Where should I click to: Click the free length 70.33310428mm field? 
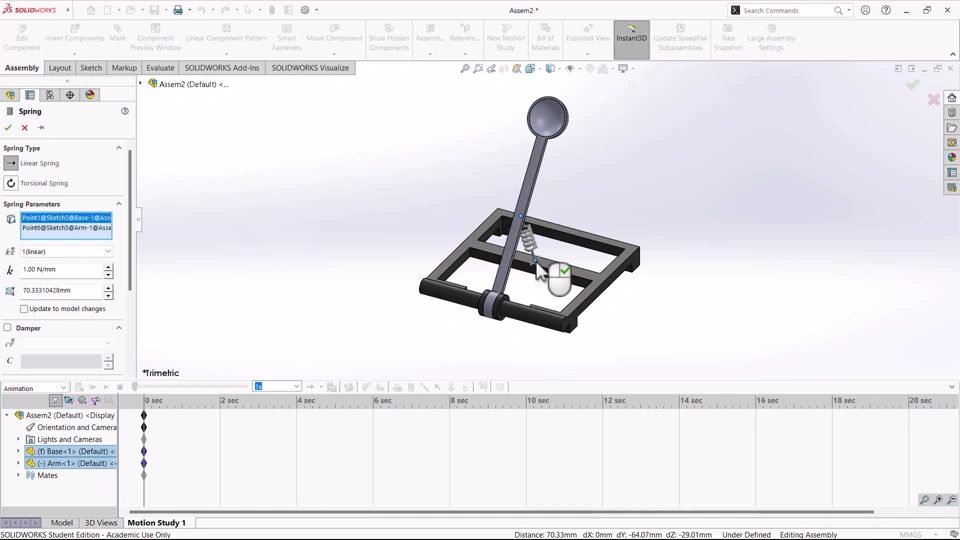coord(61,290)
